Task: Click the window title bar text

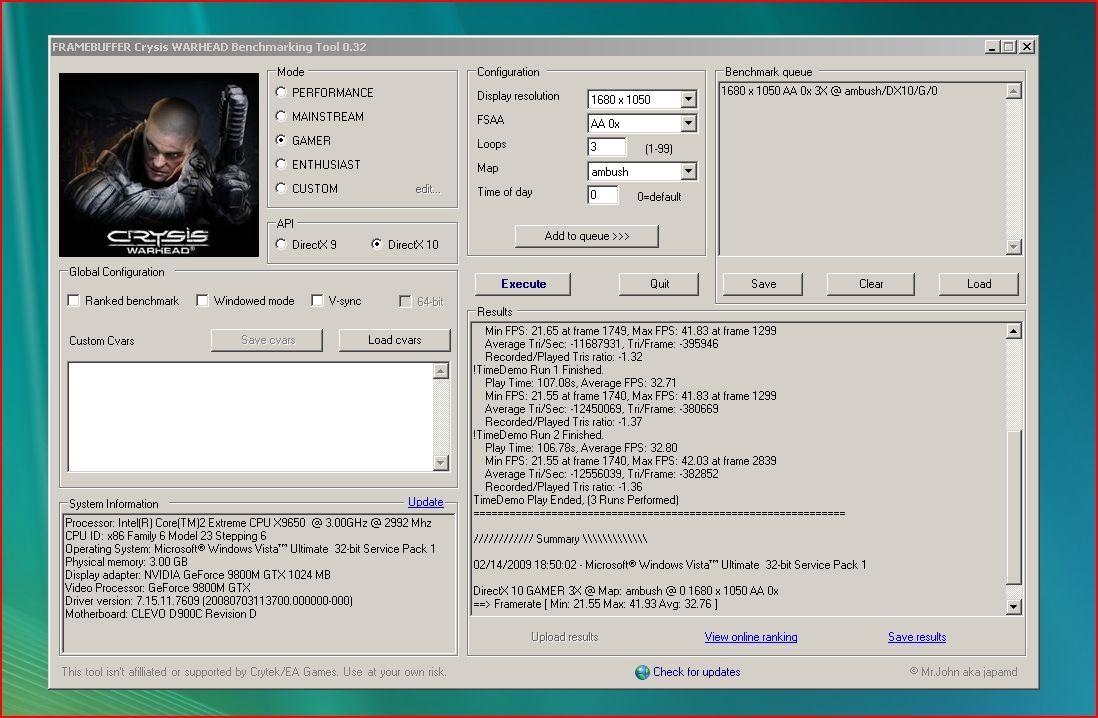Action: tap(209, 47)
